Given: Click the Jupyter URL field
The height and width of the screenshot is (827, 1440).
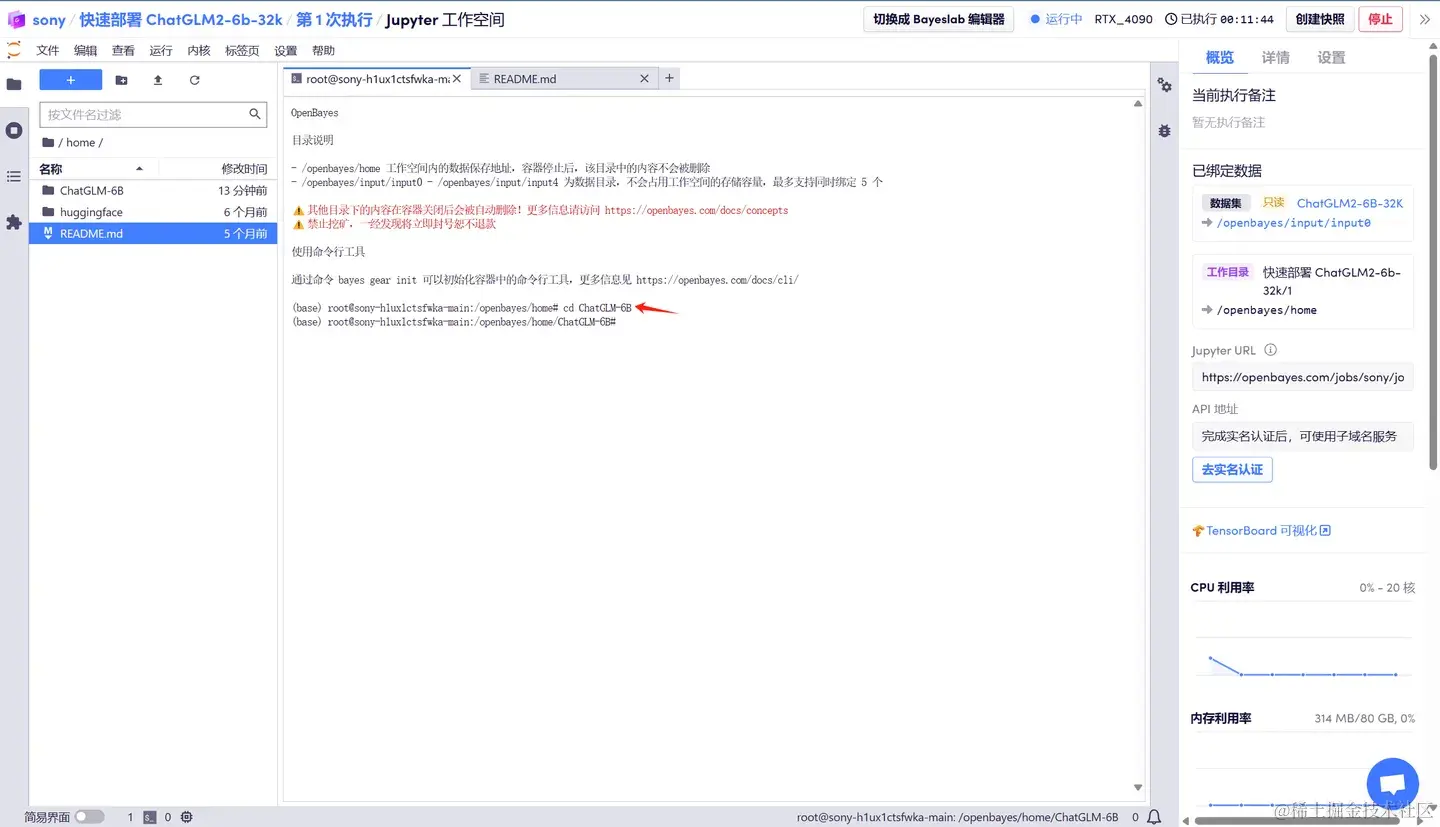Looking at the screenshot, I should 1302,377.
